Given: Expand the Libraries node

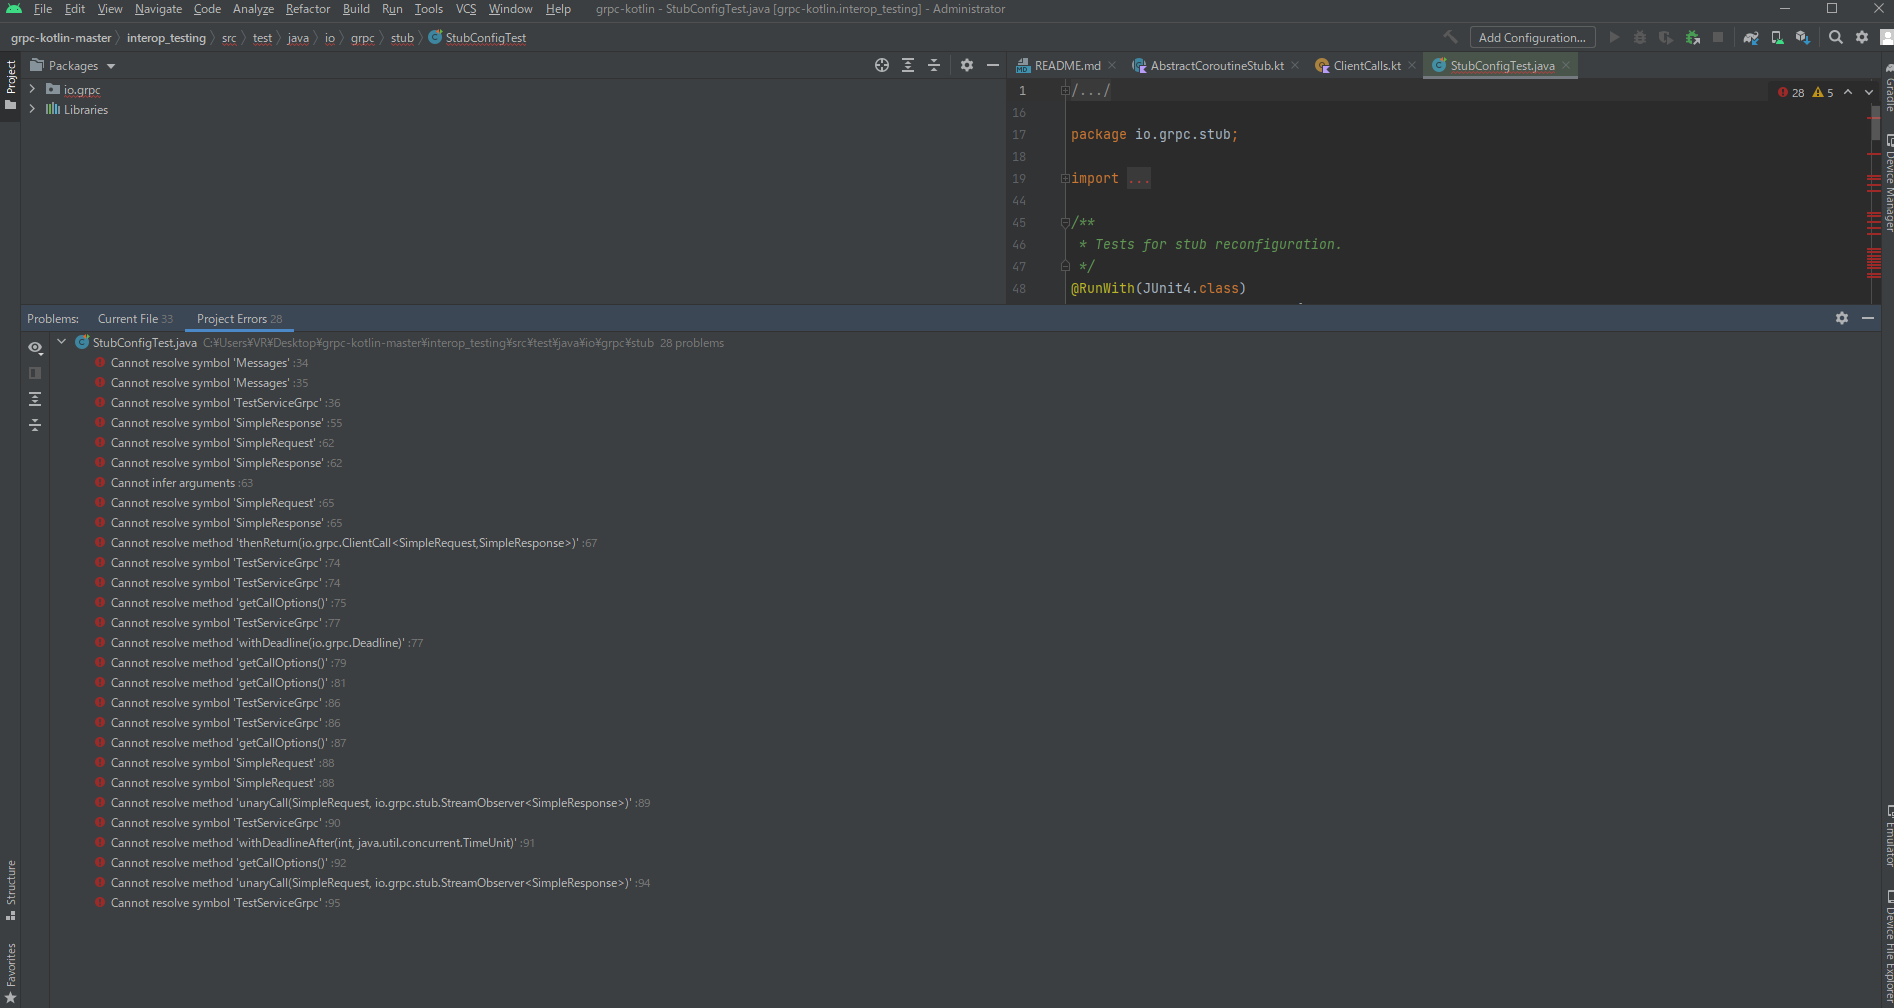Looking at the screenshot, I should (32, 109).
